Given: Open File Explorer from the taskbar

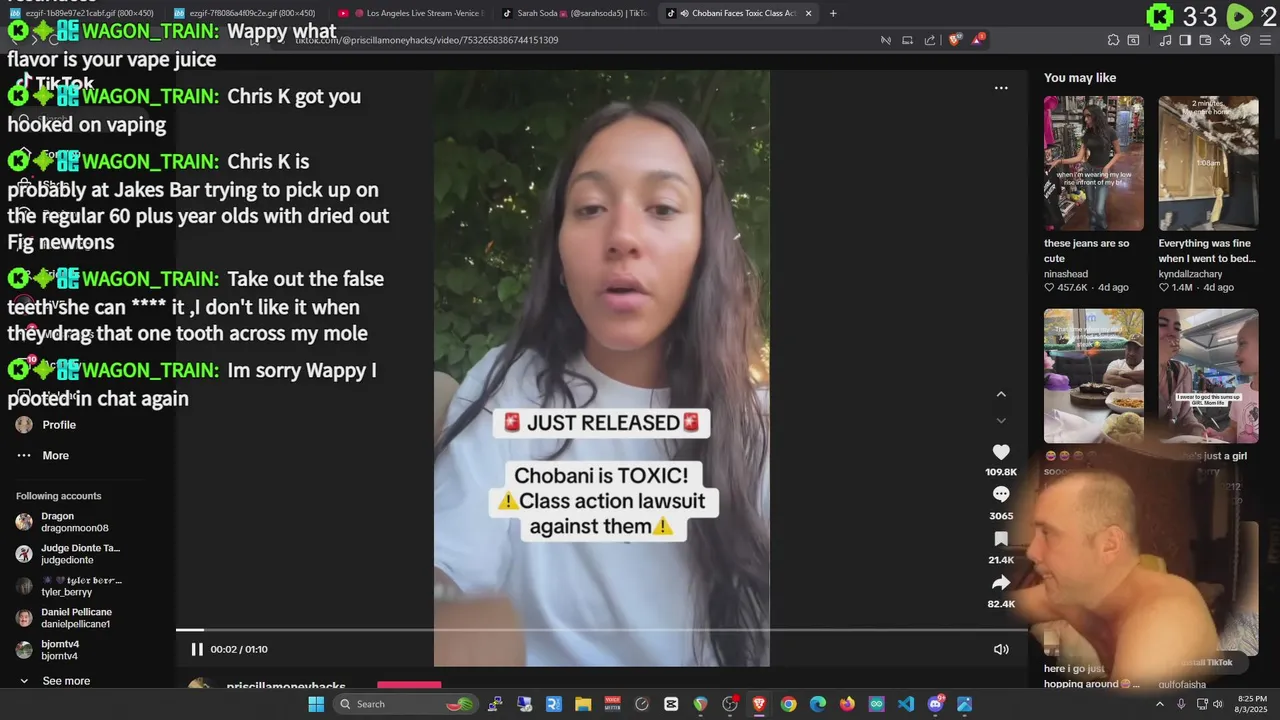Looking at the screenshot, I should (x=583, y=704).
